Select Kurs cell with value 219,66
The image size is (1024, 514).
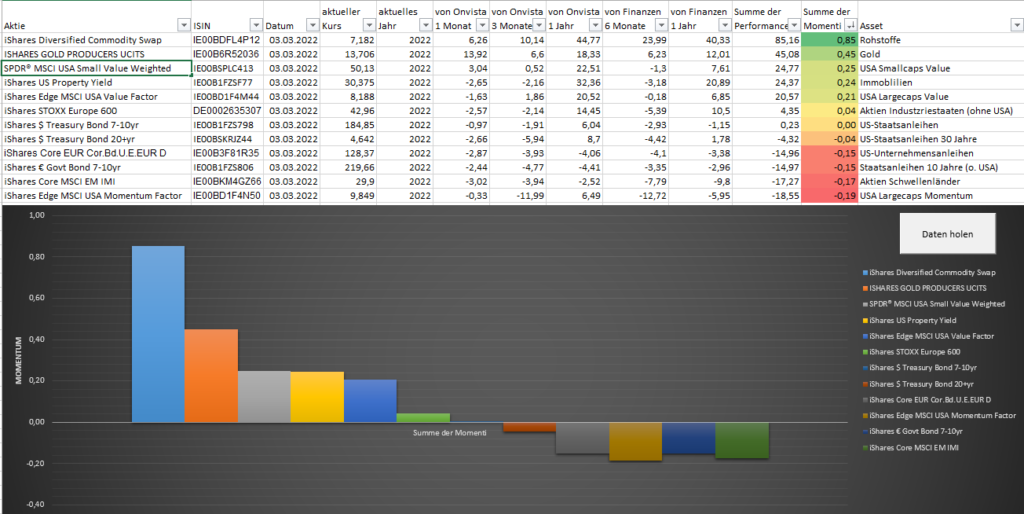pyautogui.click(x=348, y=168)
